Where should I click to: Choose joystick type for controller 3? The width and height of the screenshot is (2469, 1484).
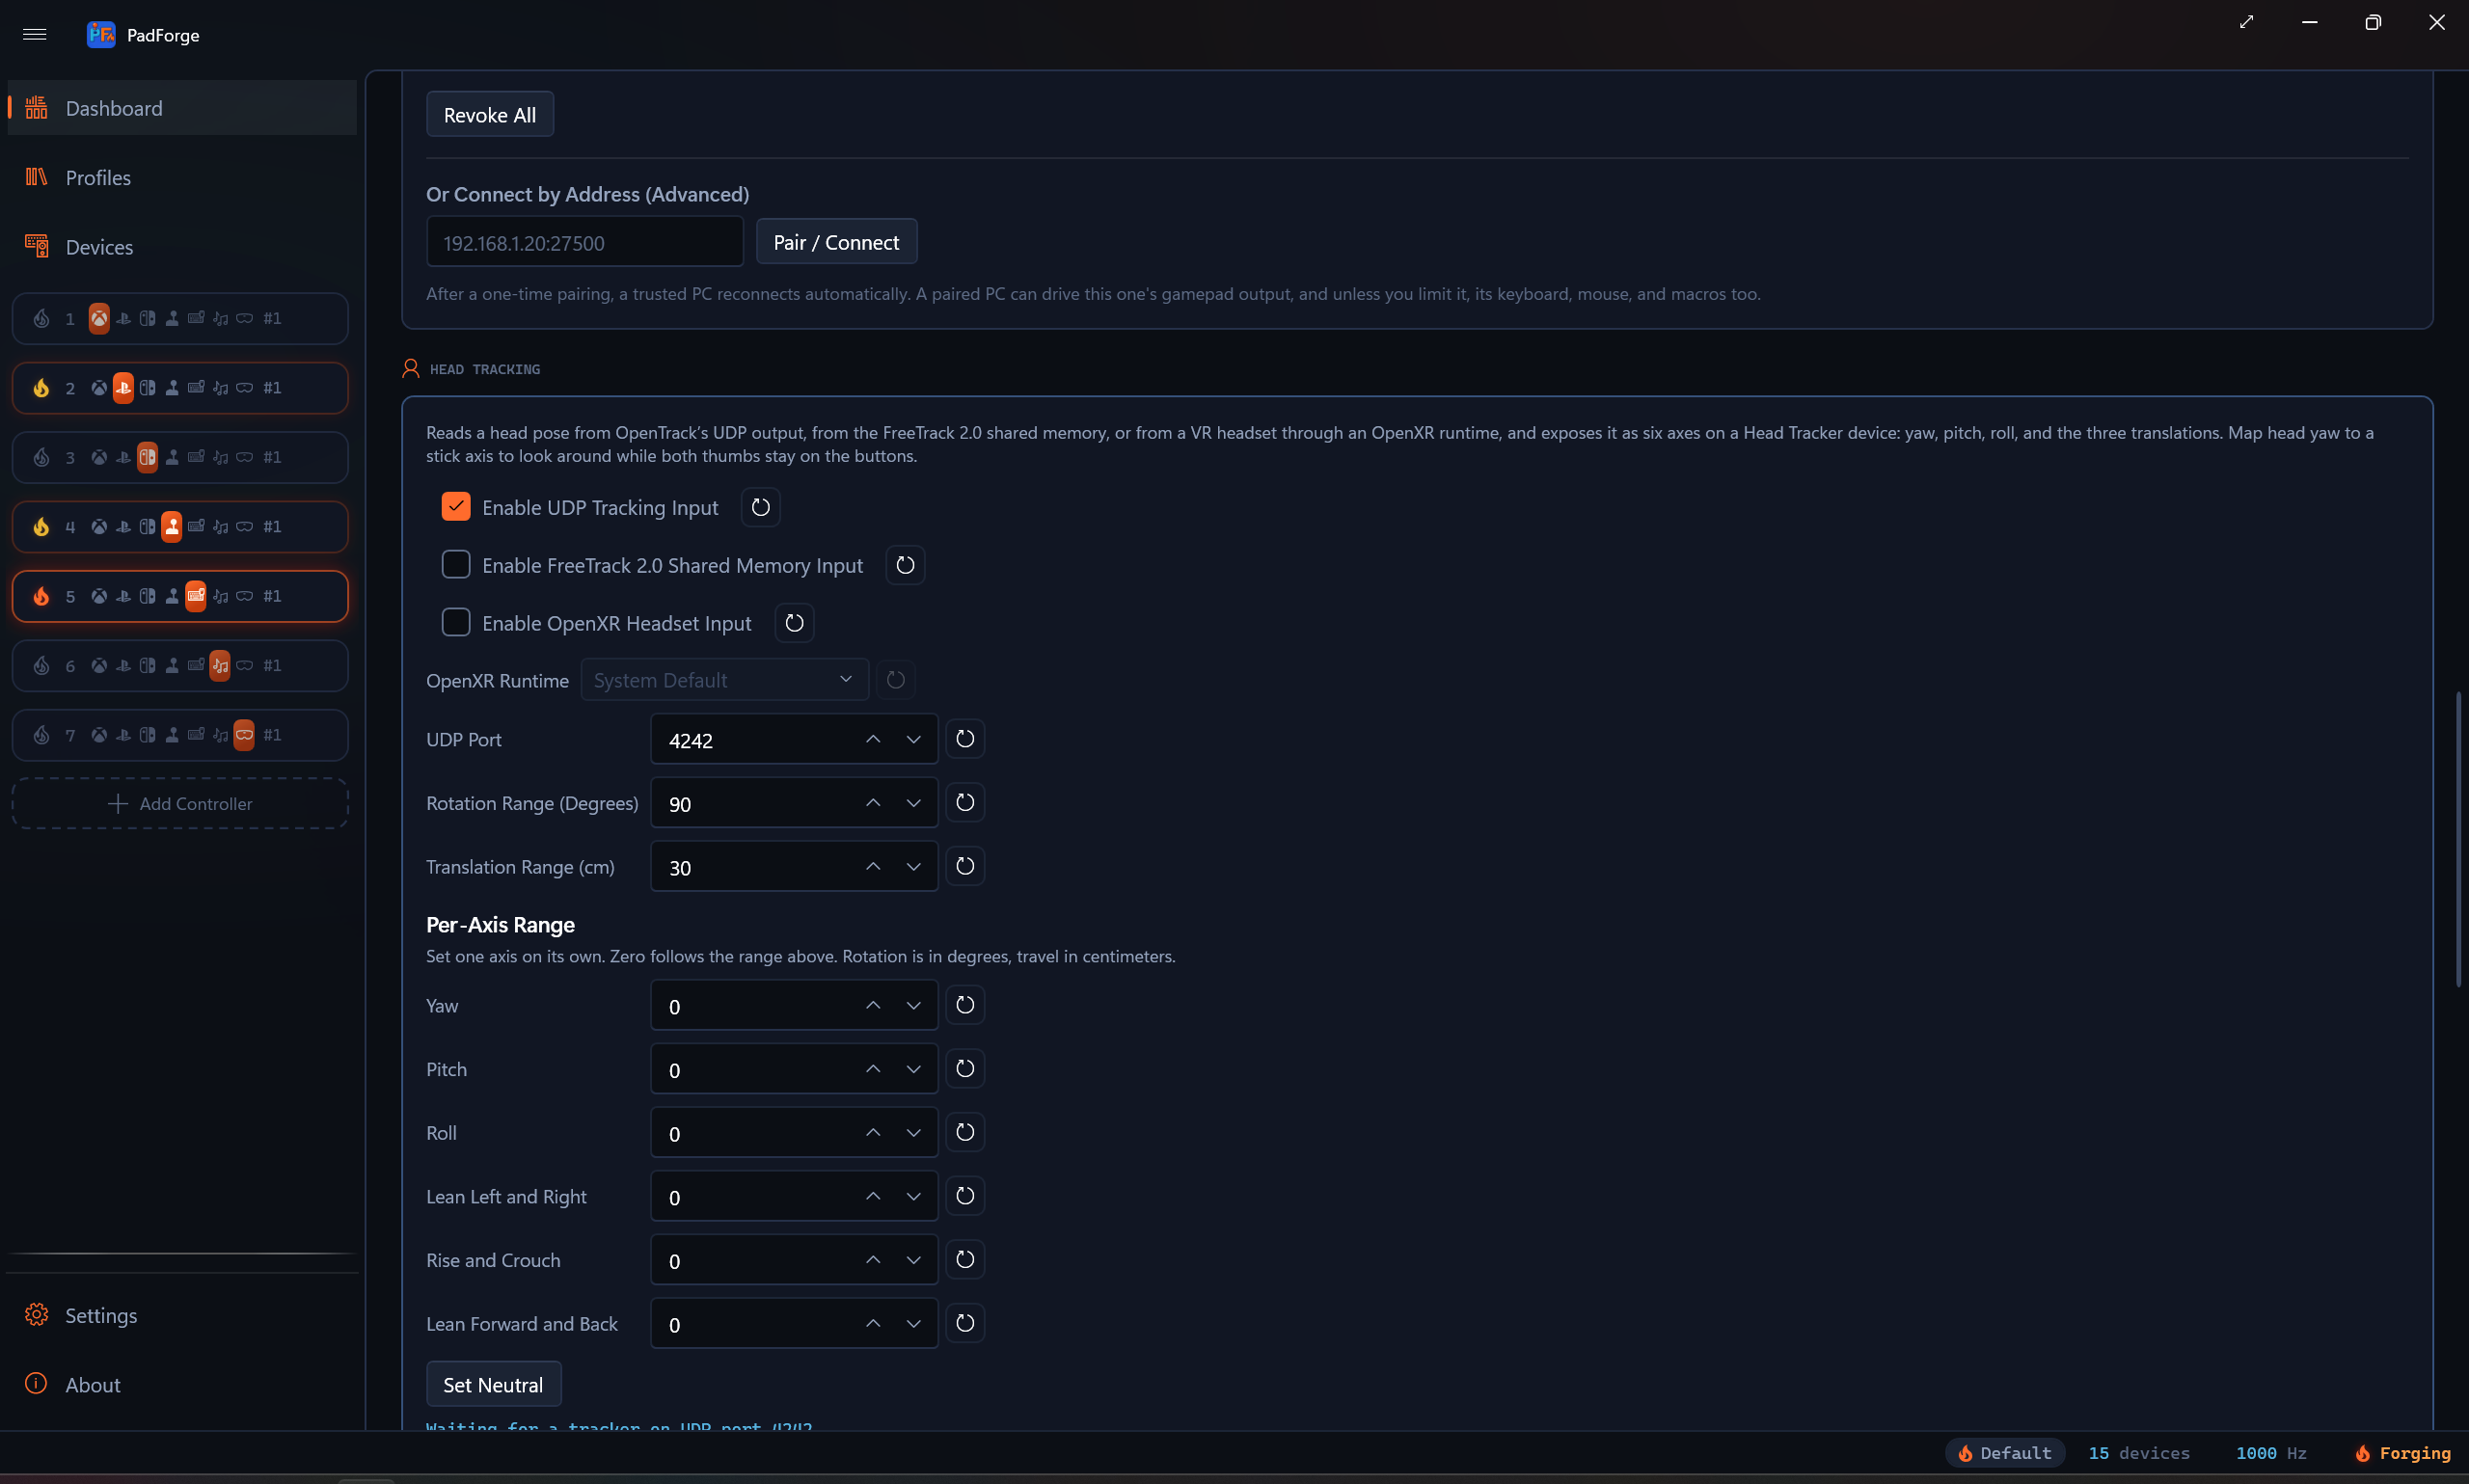(x=172, y=457)
